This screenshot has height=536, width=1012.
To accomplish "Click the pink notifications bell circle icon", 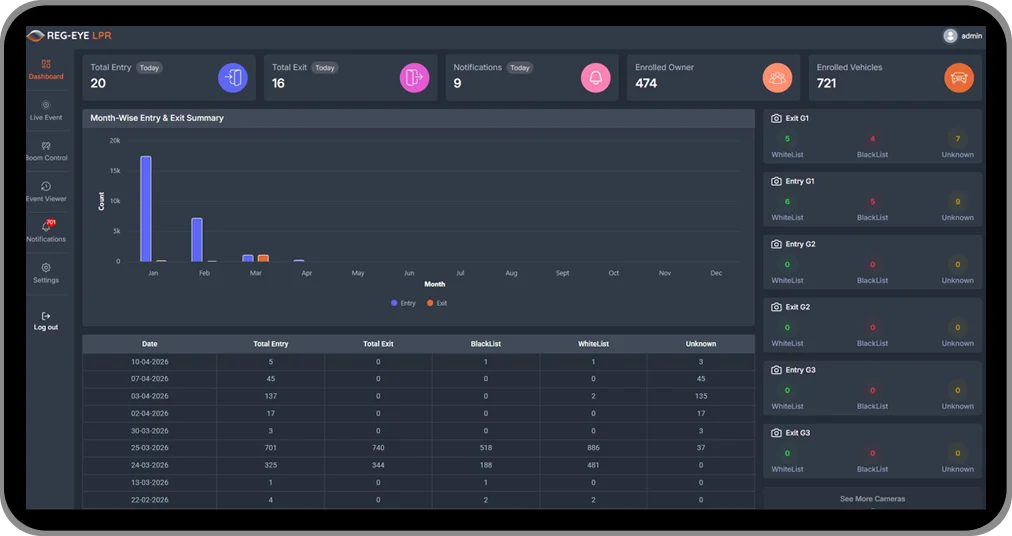I will point(595,77).
